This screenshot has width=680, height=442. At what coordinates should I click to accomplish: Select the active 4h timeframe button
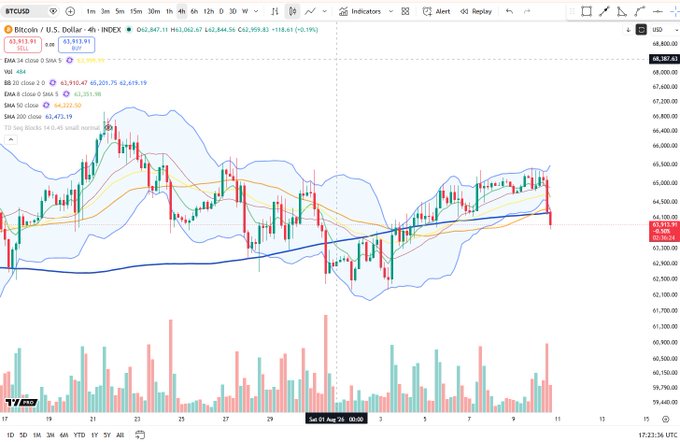182,11
